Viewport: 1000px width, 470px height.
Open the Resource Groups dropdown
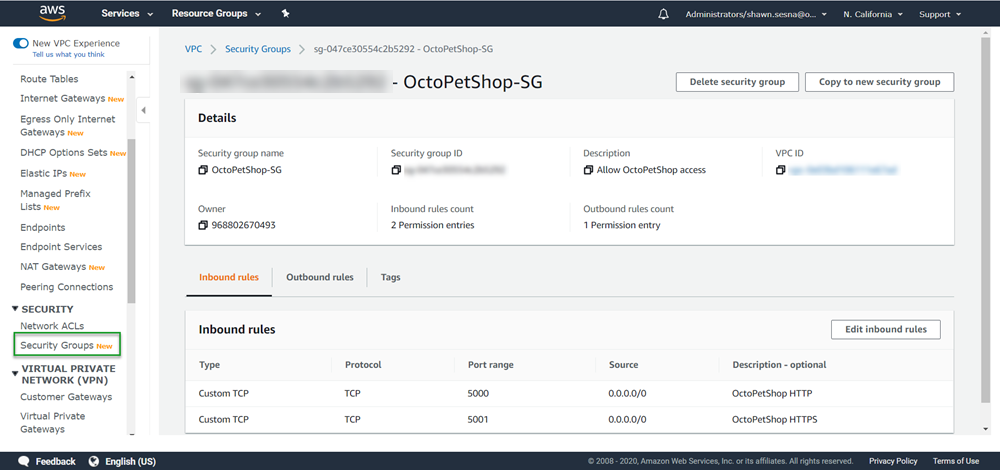click(216, 13)
